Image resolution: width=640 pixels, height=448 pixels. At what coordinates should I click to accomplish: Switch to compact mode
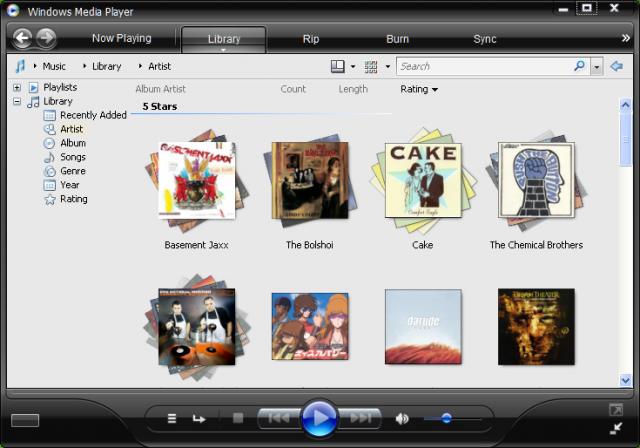[616, 428]
